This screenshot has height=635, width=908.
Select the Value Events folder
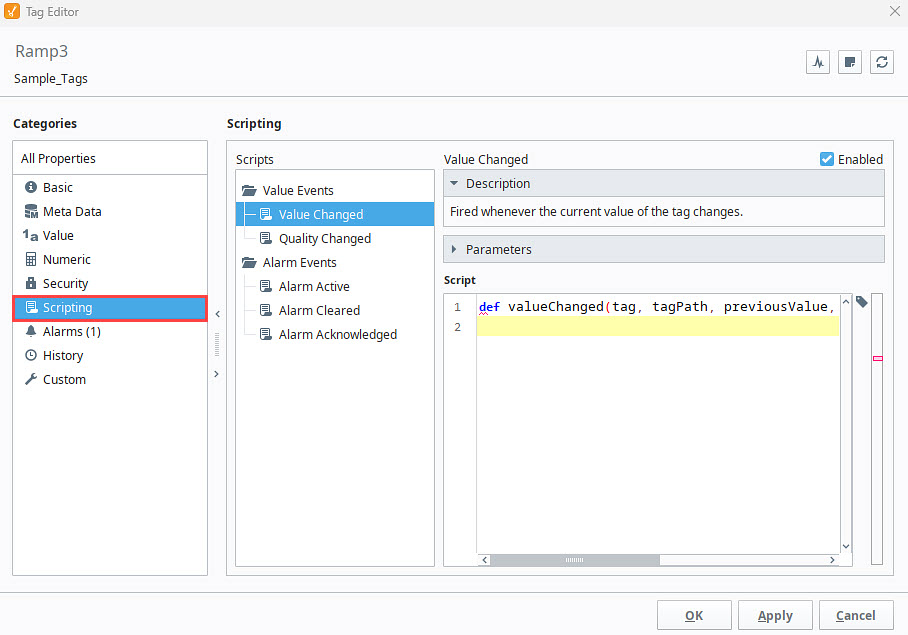[x=335, y=190]
